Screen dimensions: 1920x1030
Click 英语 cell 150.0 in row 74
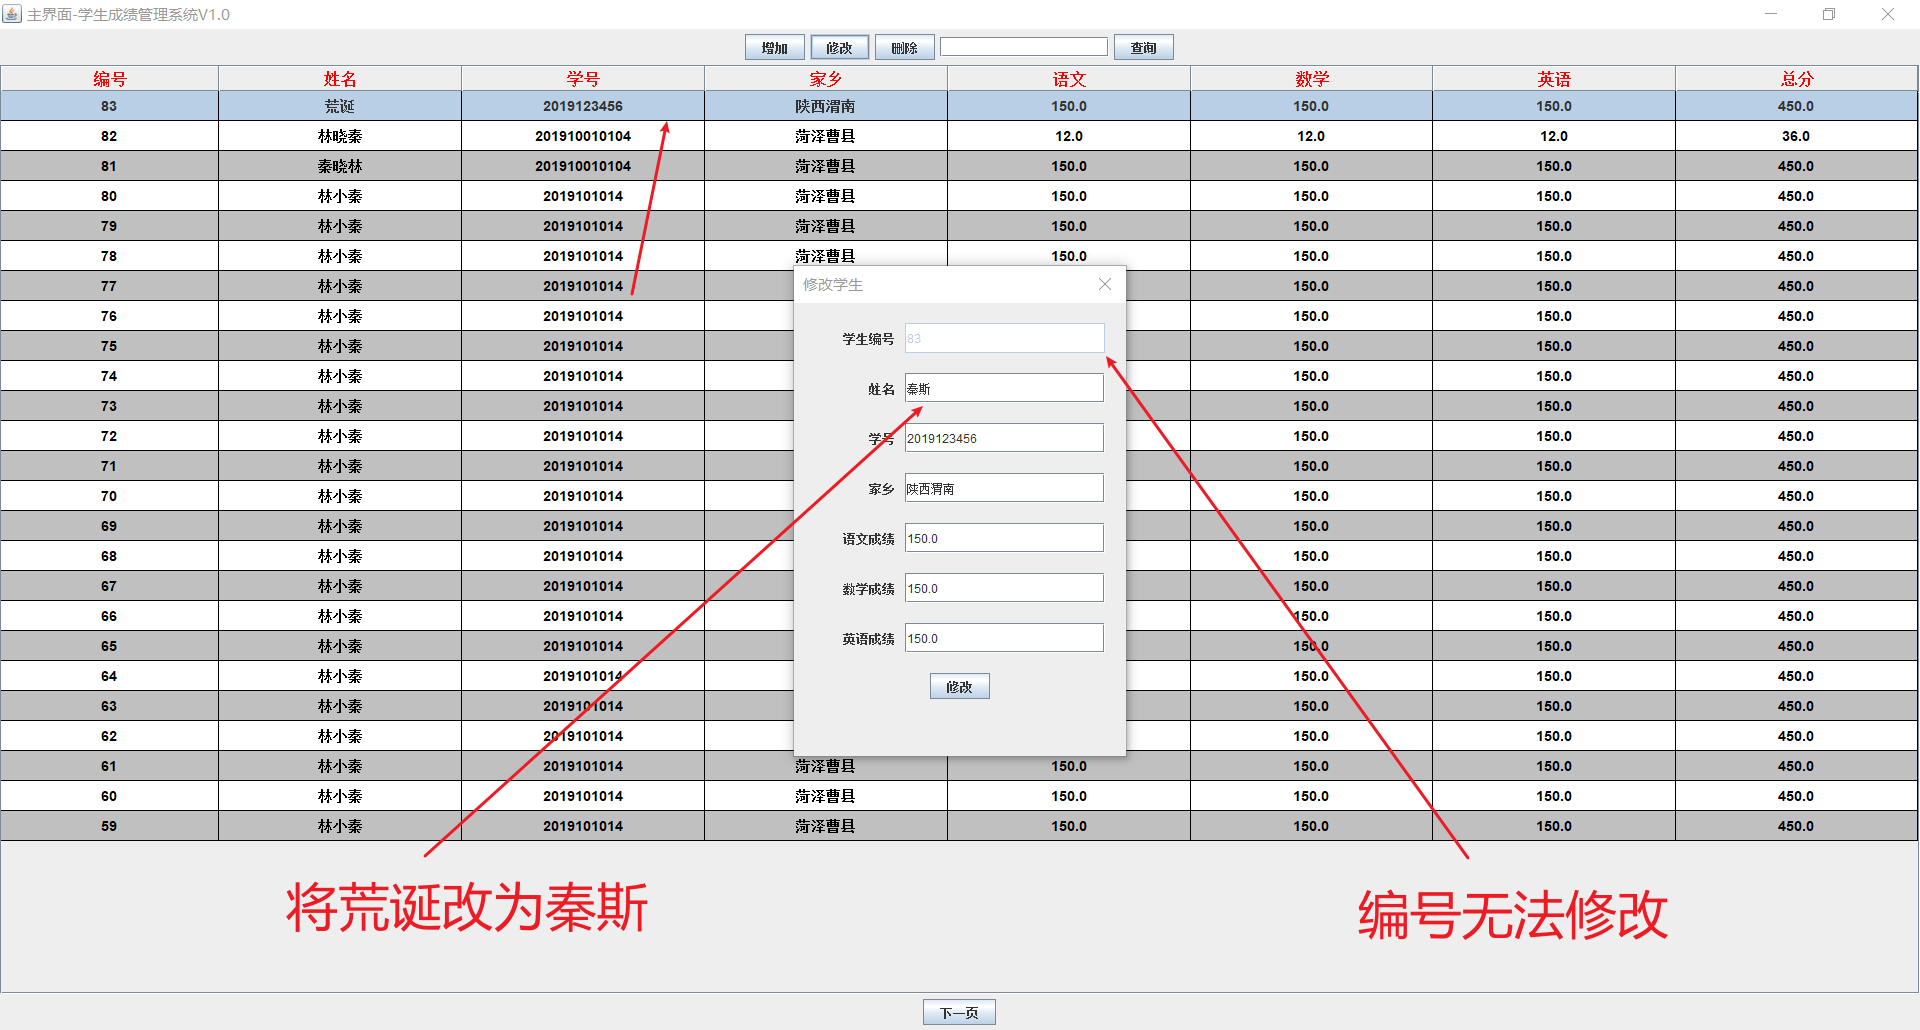(1554, 376)
